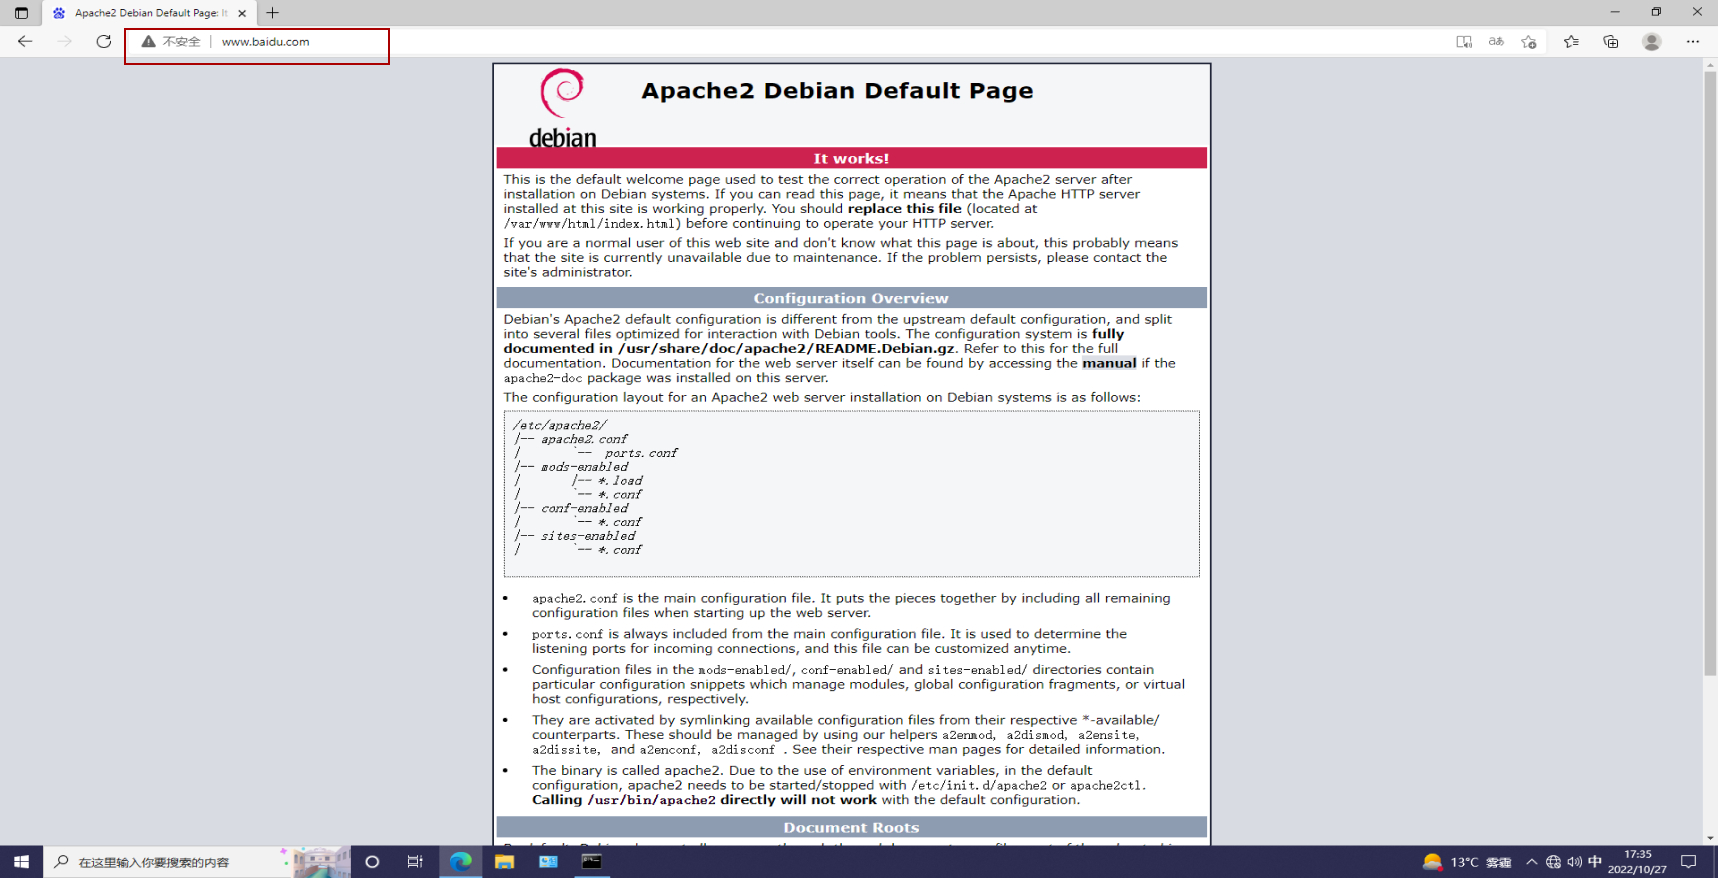This screenshot has width=1718, height=878.
Task: Open the blue screen taskbar app
Action: click(548, 861)
